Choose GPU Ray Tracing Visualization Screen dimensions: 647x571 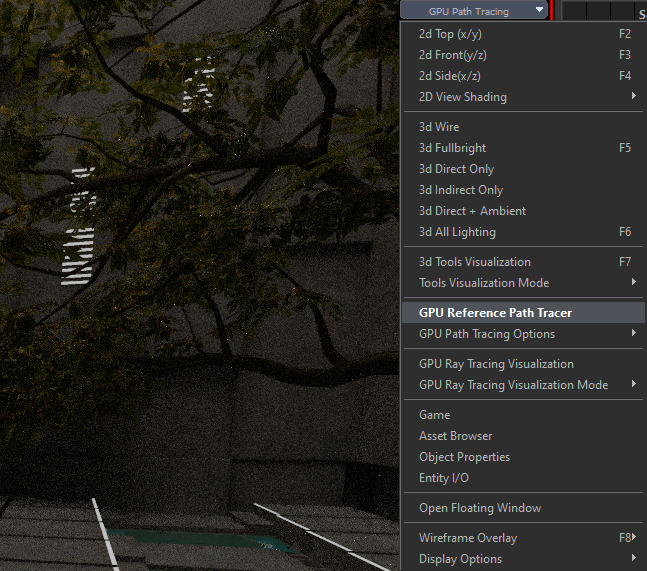(x=523, y=364)
